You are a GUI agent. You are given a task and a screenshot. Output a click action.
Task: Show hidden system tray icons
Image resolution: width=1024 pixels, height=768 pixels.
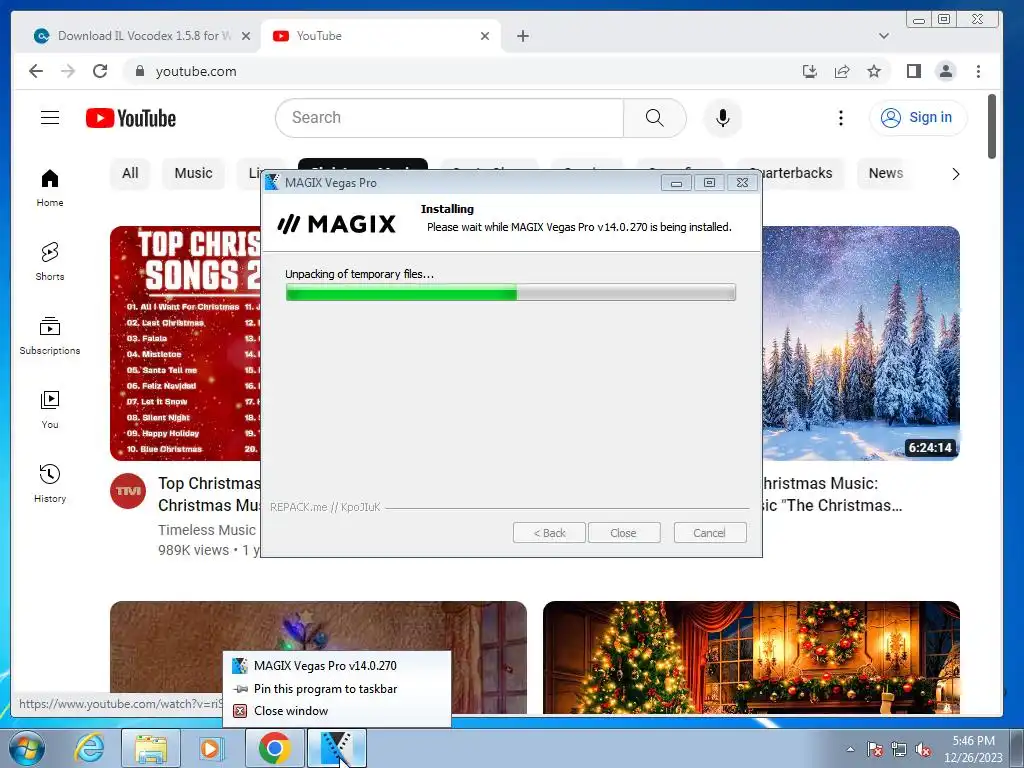pyautogui.click(x=850, y=749)
